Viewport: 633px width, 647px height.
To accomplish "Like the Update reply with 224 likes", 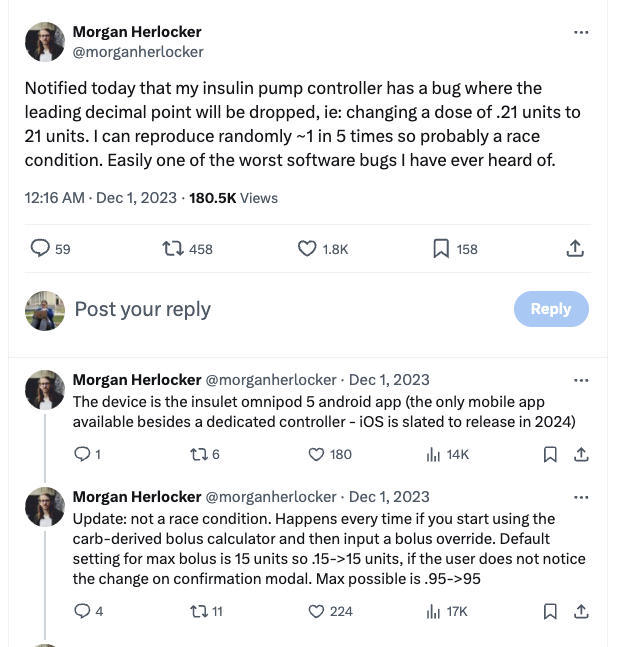I will click(x=316, y=611).
